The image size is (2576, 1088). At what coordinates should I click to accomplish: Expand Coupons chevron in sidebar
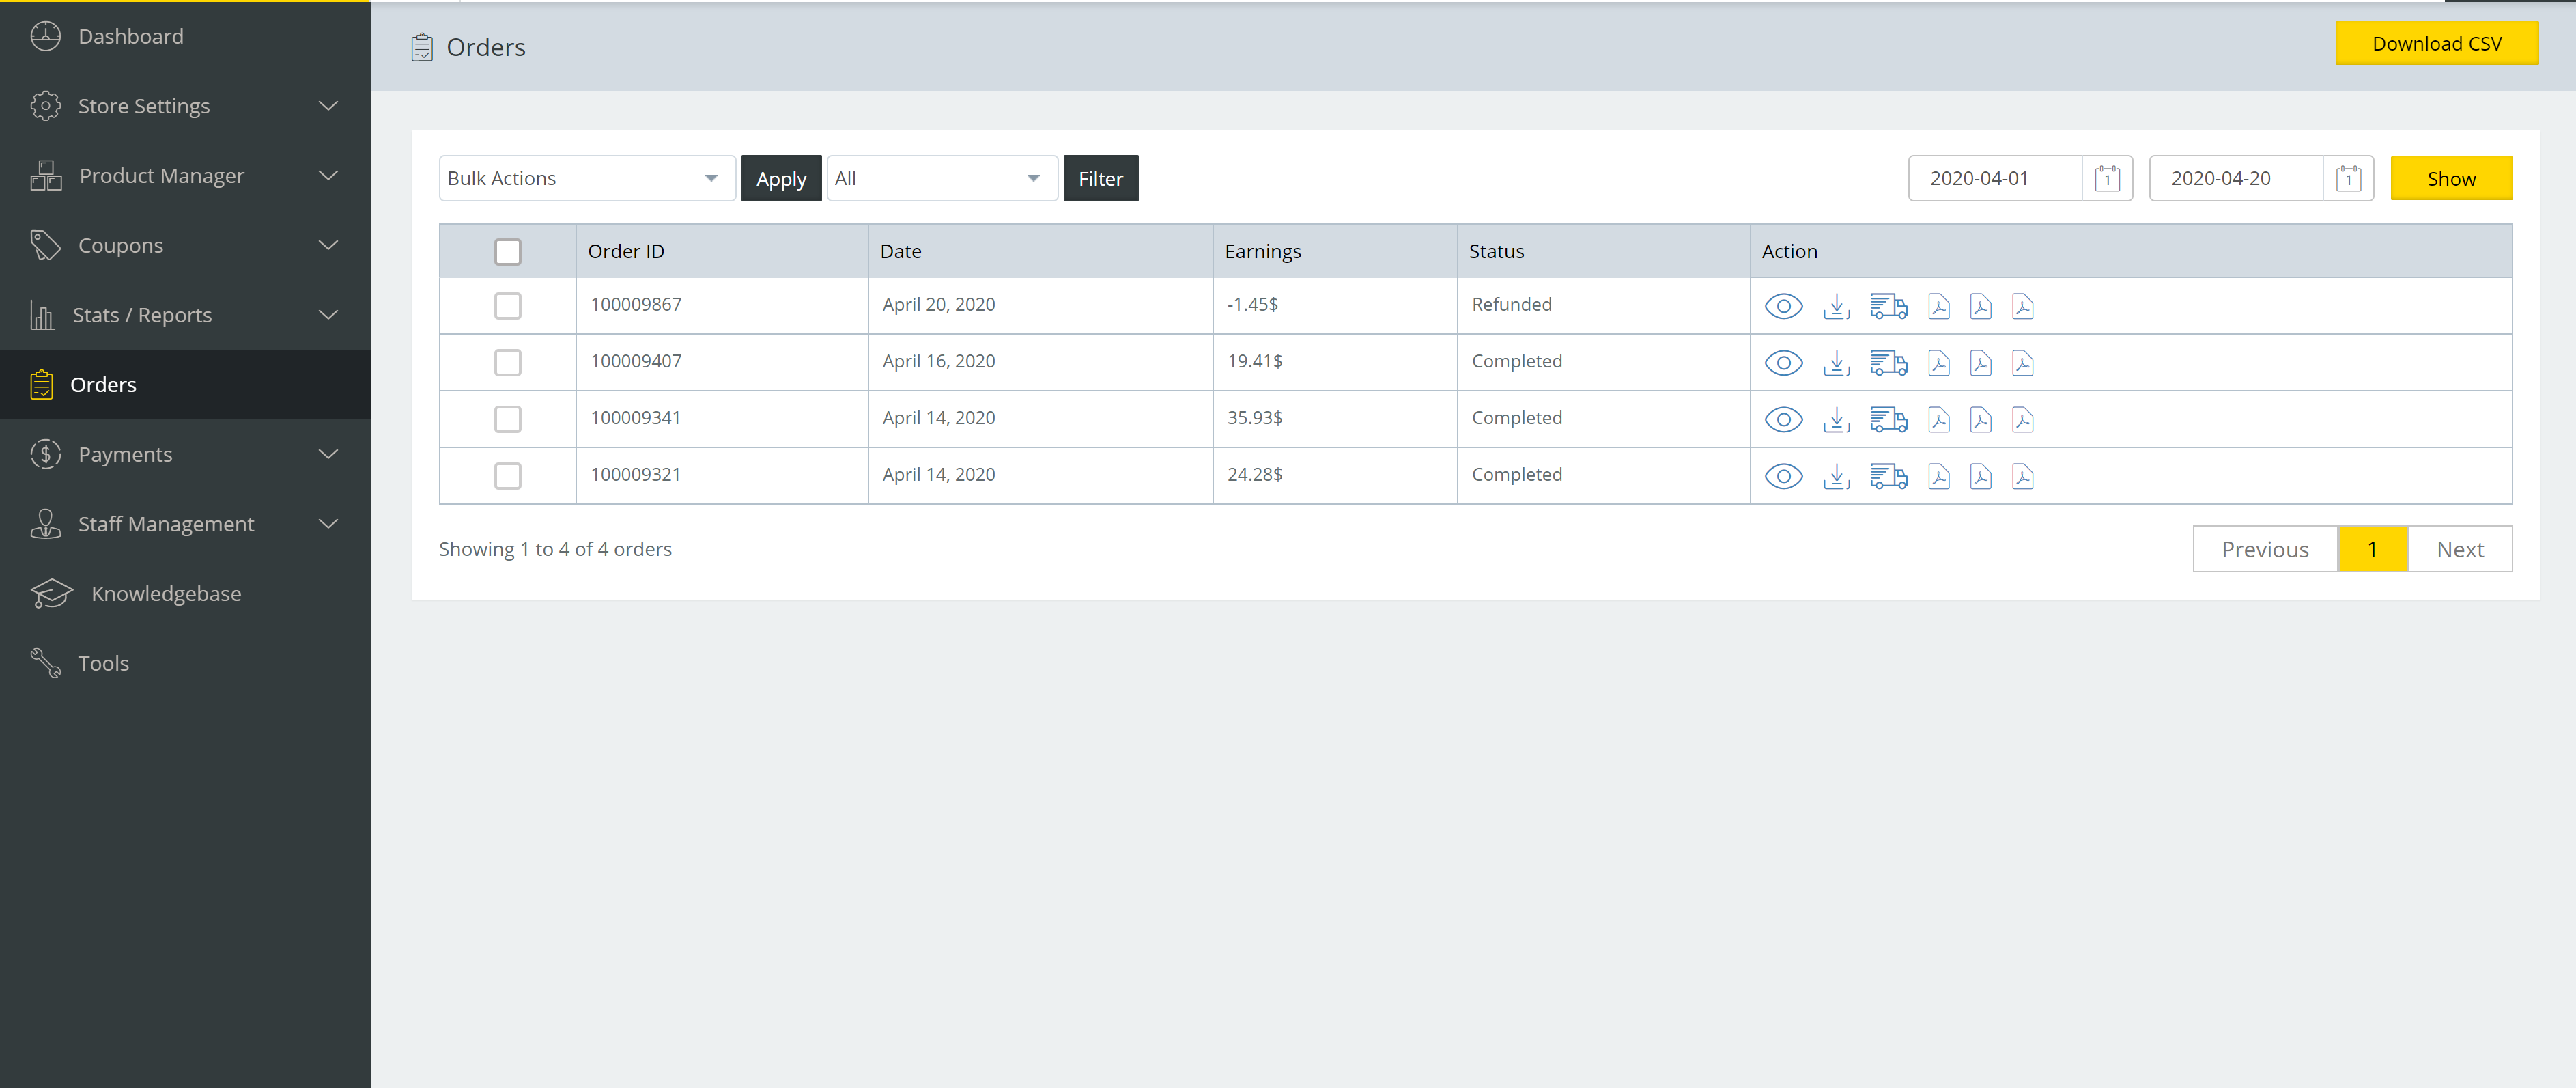[328, 246]
